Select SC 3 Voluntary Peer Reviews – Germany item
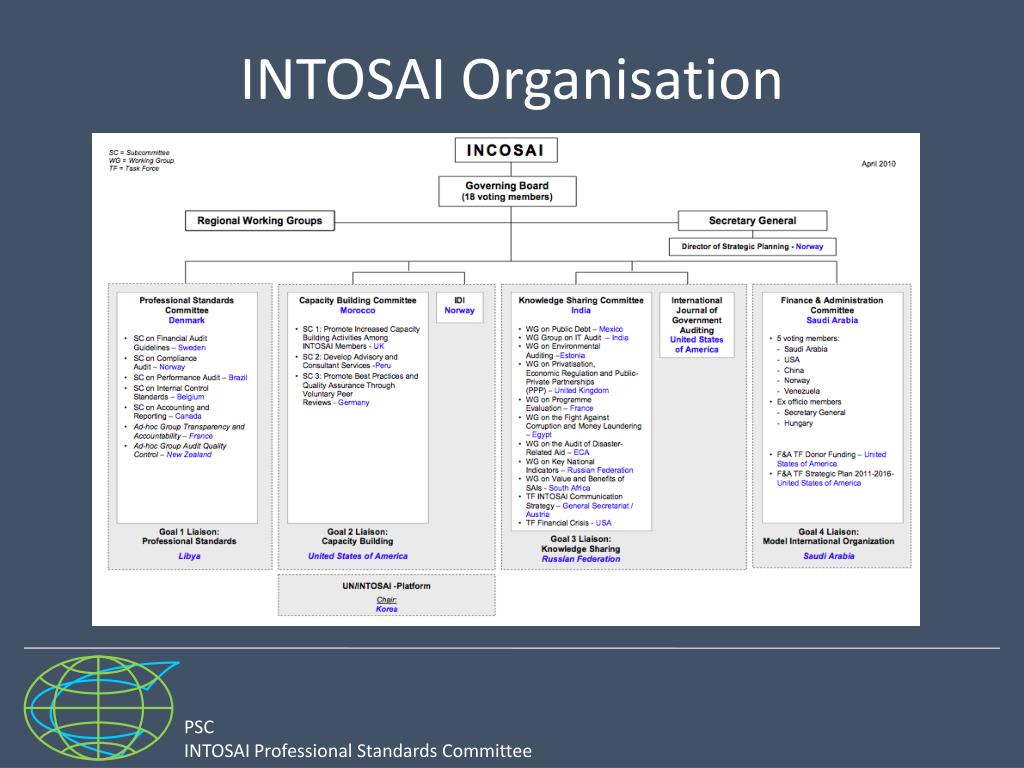The width and height of the screenshot is (1024, 768). [x=360, y=389]
